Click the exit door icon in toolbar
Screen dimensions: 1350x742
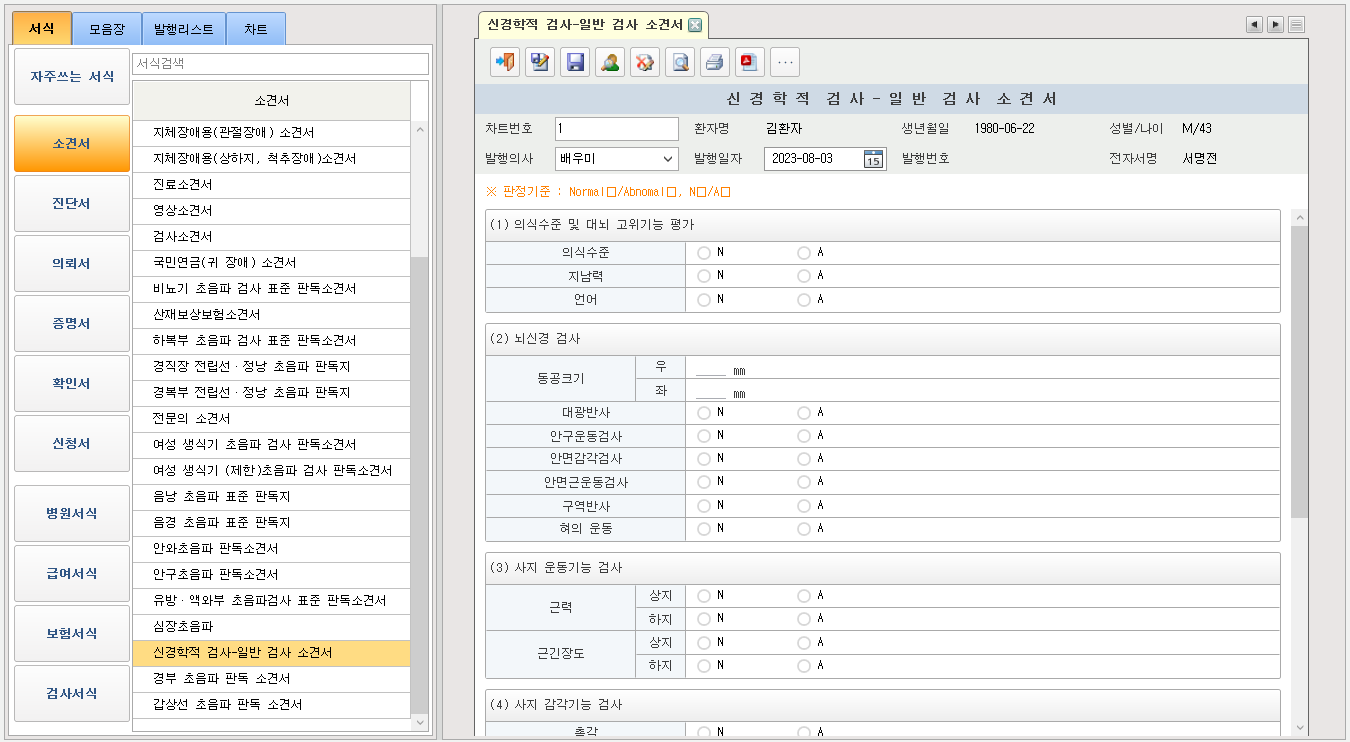pyautogui.click(x=505, y=62)
